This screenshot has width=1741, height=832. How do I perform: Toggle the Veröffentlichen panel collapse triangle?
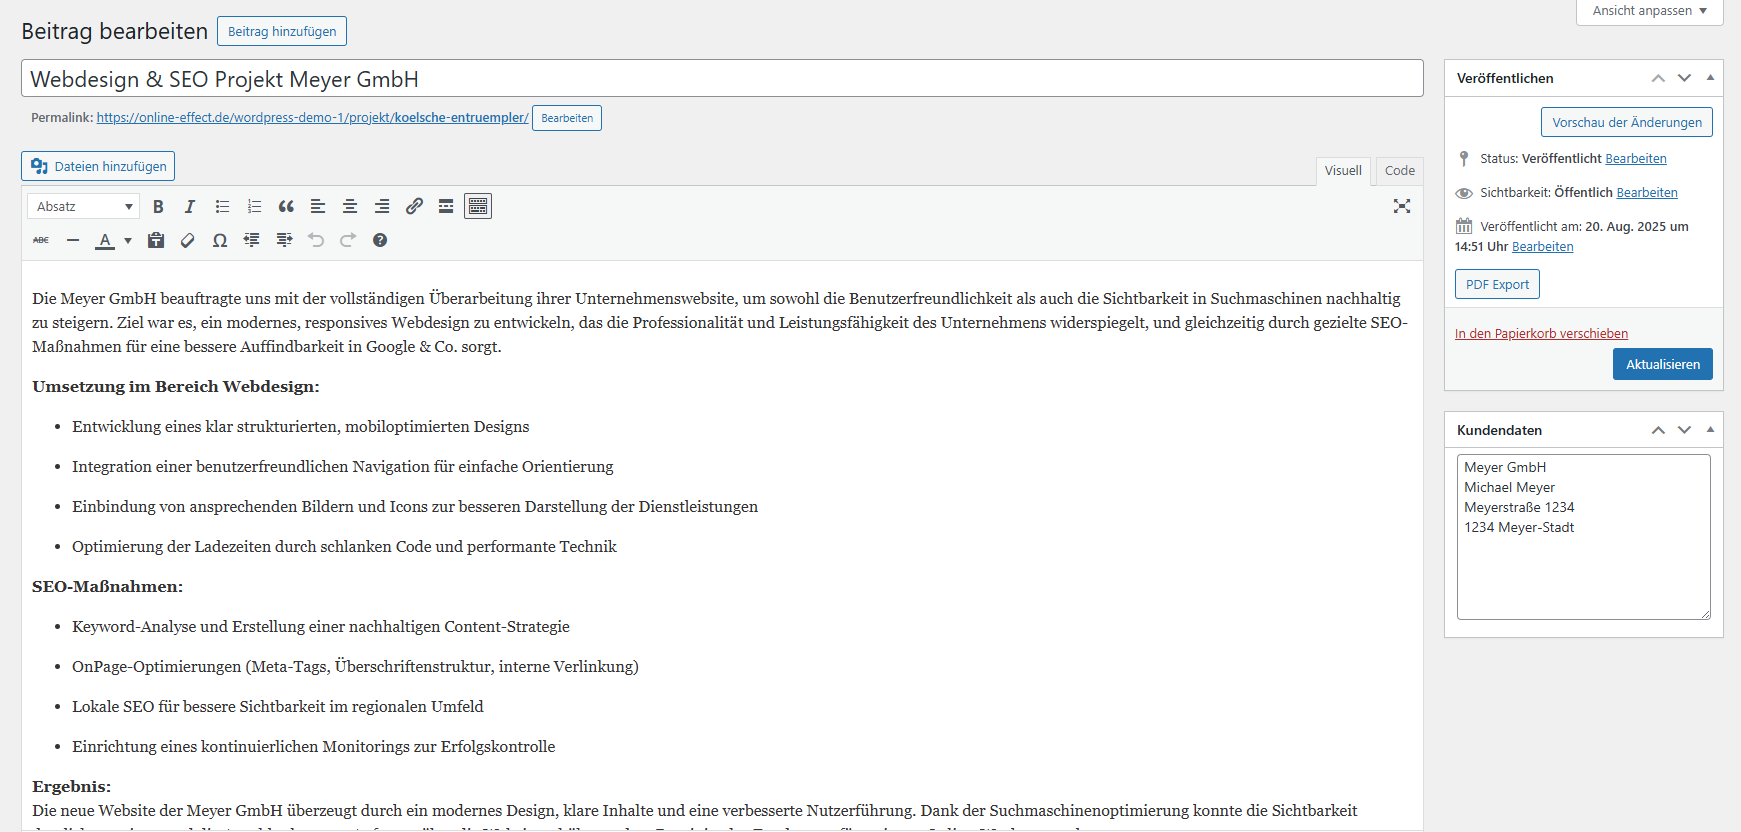(1710, 78)
